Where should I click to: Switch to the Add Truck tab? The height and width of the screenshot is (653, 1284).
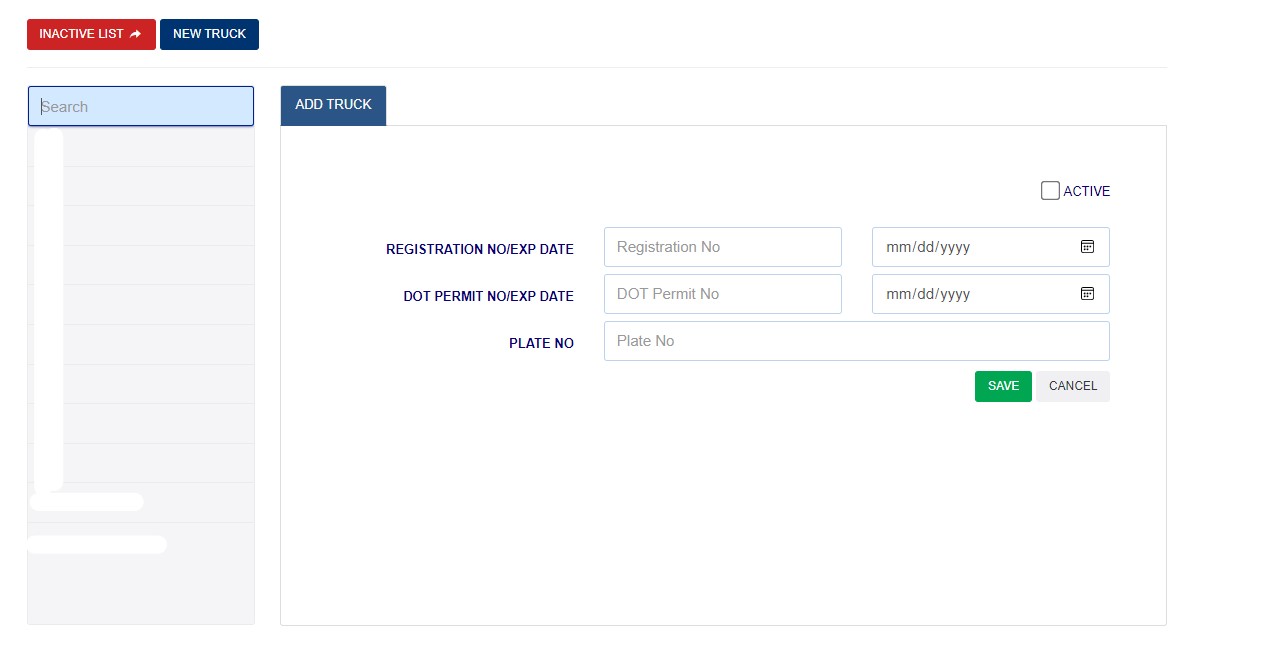coord(333,105)
